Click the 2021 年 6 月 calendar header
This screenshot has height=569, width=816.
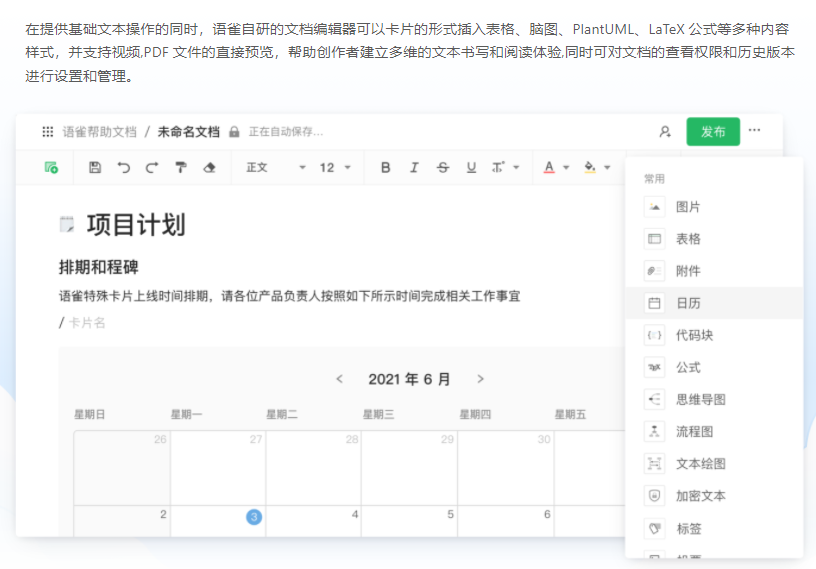pyautogui.click(x=409, y=379)
